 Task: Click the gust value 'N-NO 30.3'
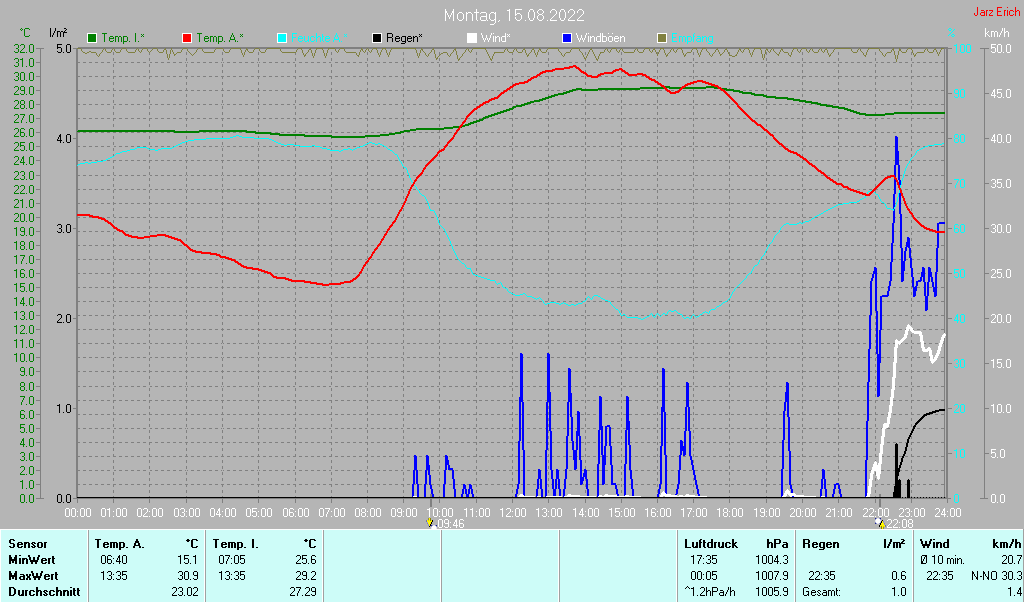click(x=997, y=577)
